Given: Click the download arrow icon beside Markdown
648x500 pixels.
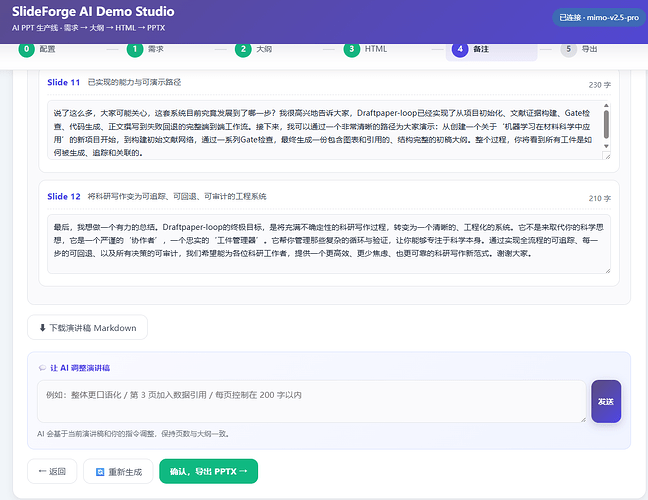Looking at the screenshot, I should pos(42,328).
